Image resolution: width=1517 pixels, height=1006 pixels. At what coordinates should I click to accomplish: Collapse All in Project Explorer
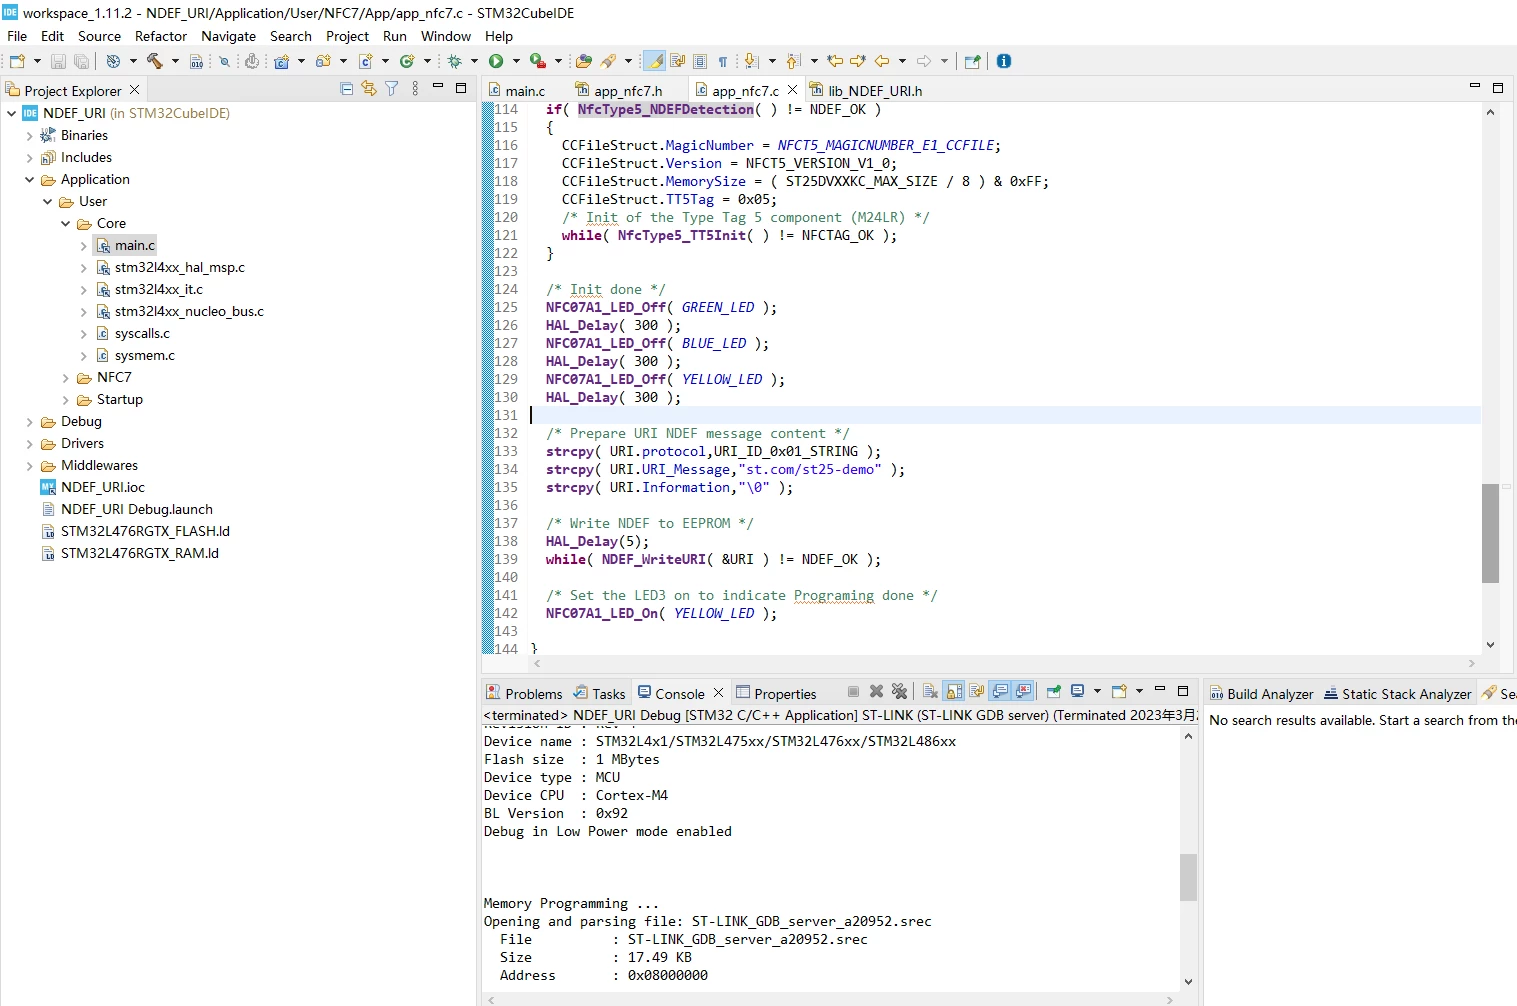[x=347, y=89]
